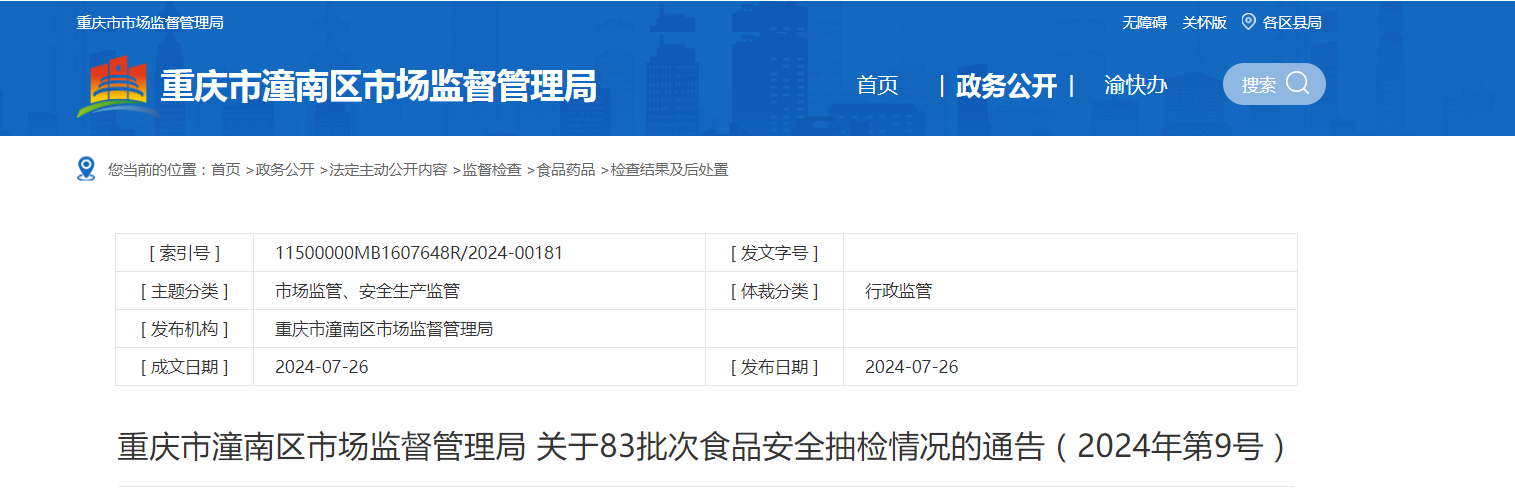Open the 政务公开 navigation menu item
Screen dimensions: 1515x502
(1005, 86)
